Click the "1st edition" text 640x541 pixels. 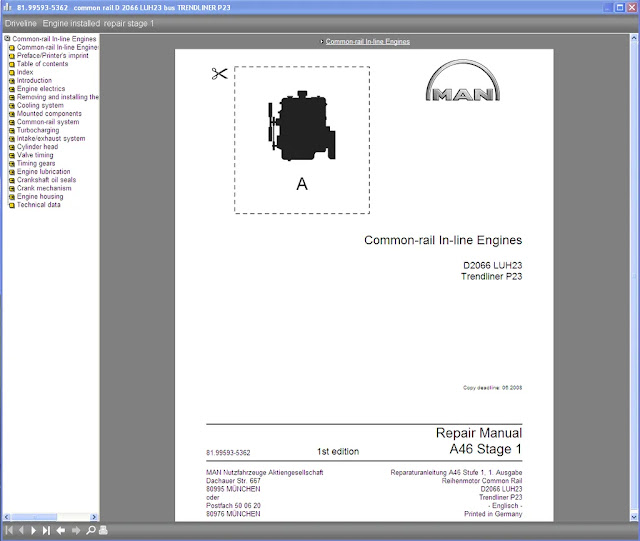click(x=338, y=452)
